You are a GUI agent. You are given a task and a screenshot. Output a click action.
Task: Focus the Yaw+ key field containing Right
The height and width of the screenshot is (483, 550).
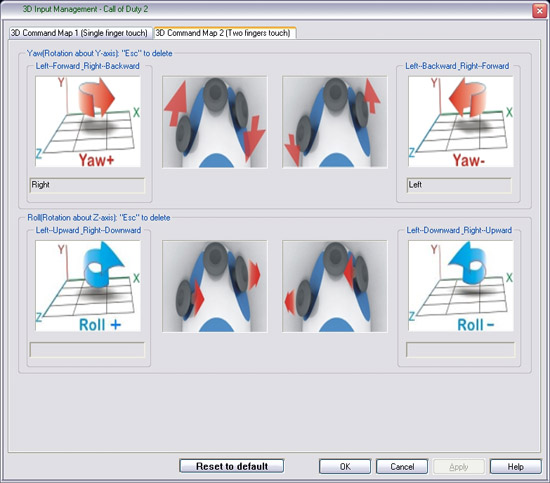tap(87, 185)
